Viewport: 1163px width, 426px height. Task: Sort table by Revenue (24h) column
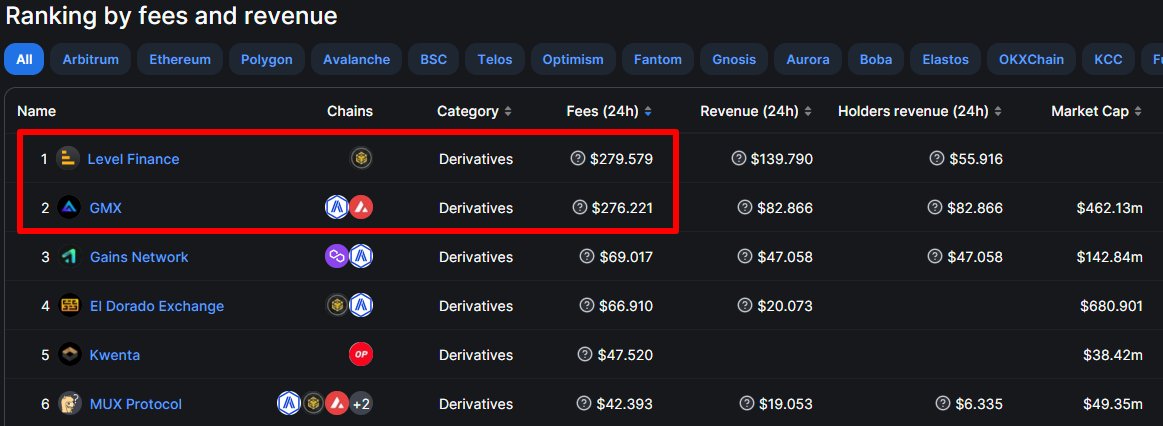pos(756,111)
